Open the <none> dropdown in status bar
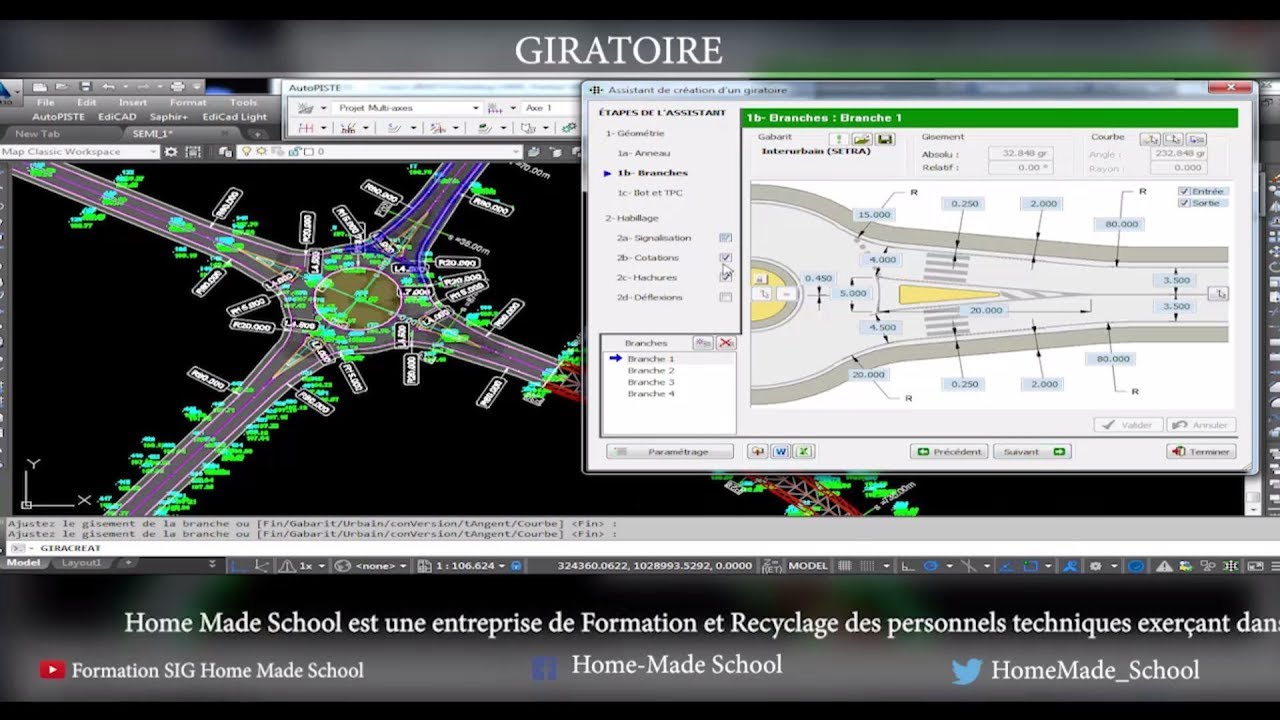Screen dimensions: 1280x720 403,566
